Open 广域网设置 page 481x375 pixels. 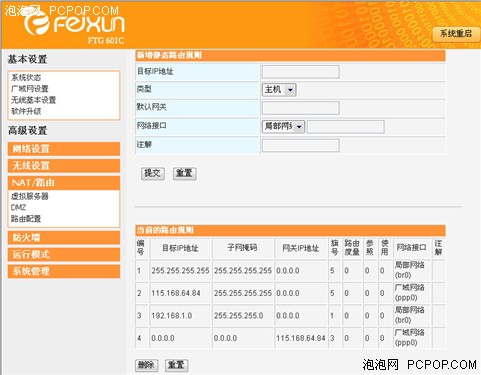click(30, 89)
